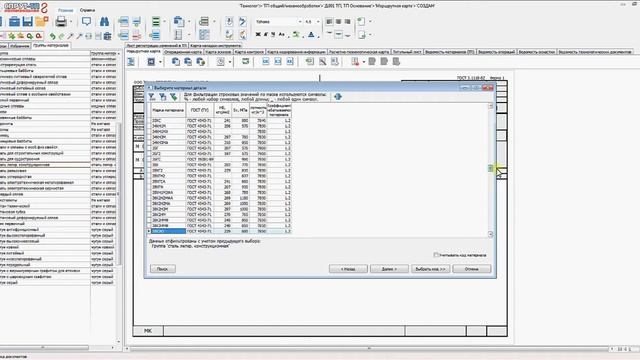This screenshot has width=640, height=360.
Task: Open the printer dropdown arrow
Action: [71, 22]
